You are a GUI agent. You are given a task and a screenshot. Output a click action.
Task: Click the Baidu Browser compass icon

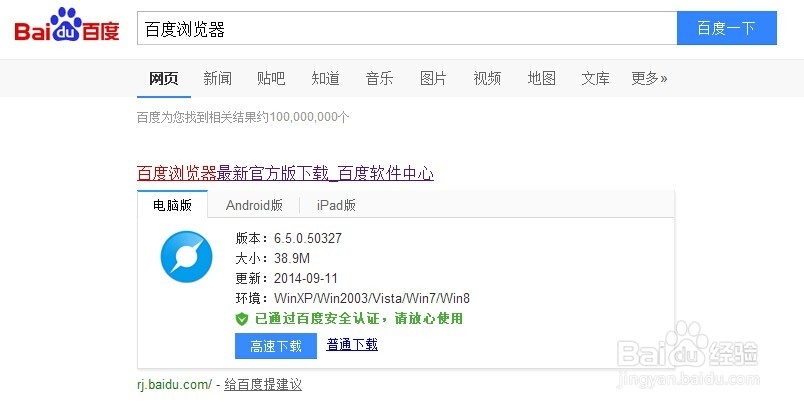(x=186, y=257)
